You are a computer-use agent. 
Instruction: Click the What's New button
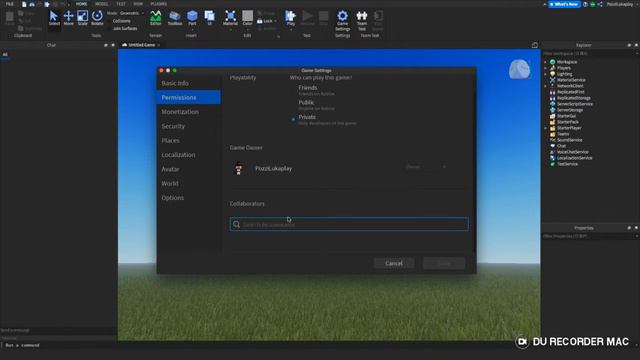click(564, 4)
